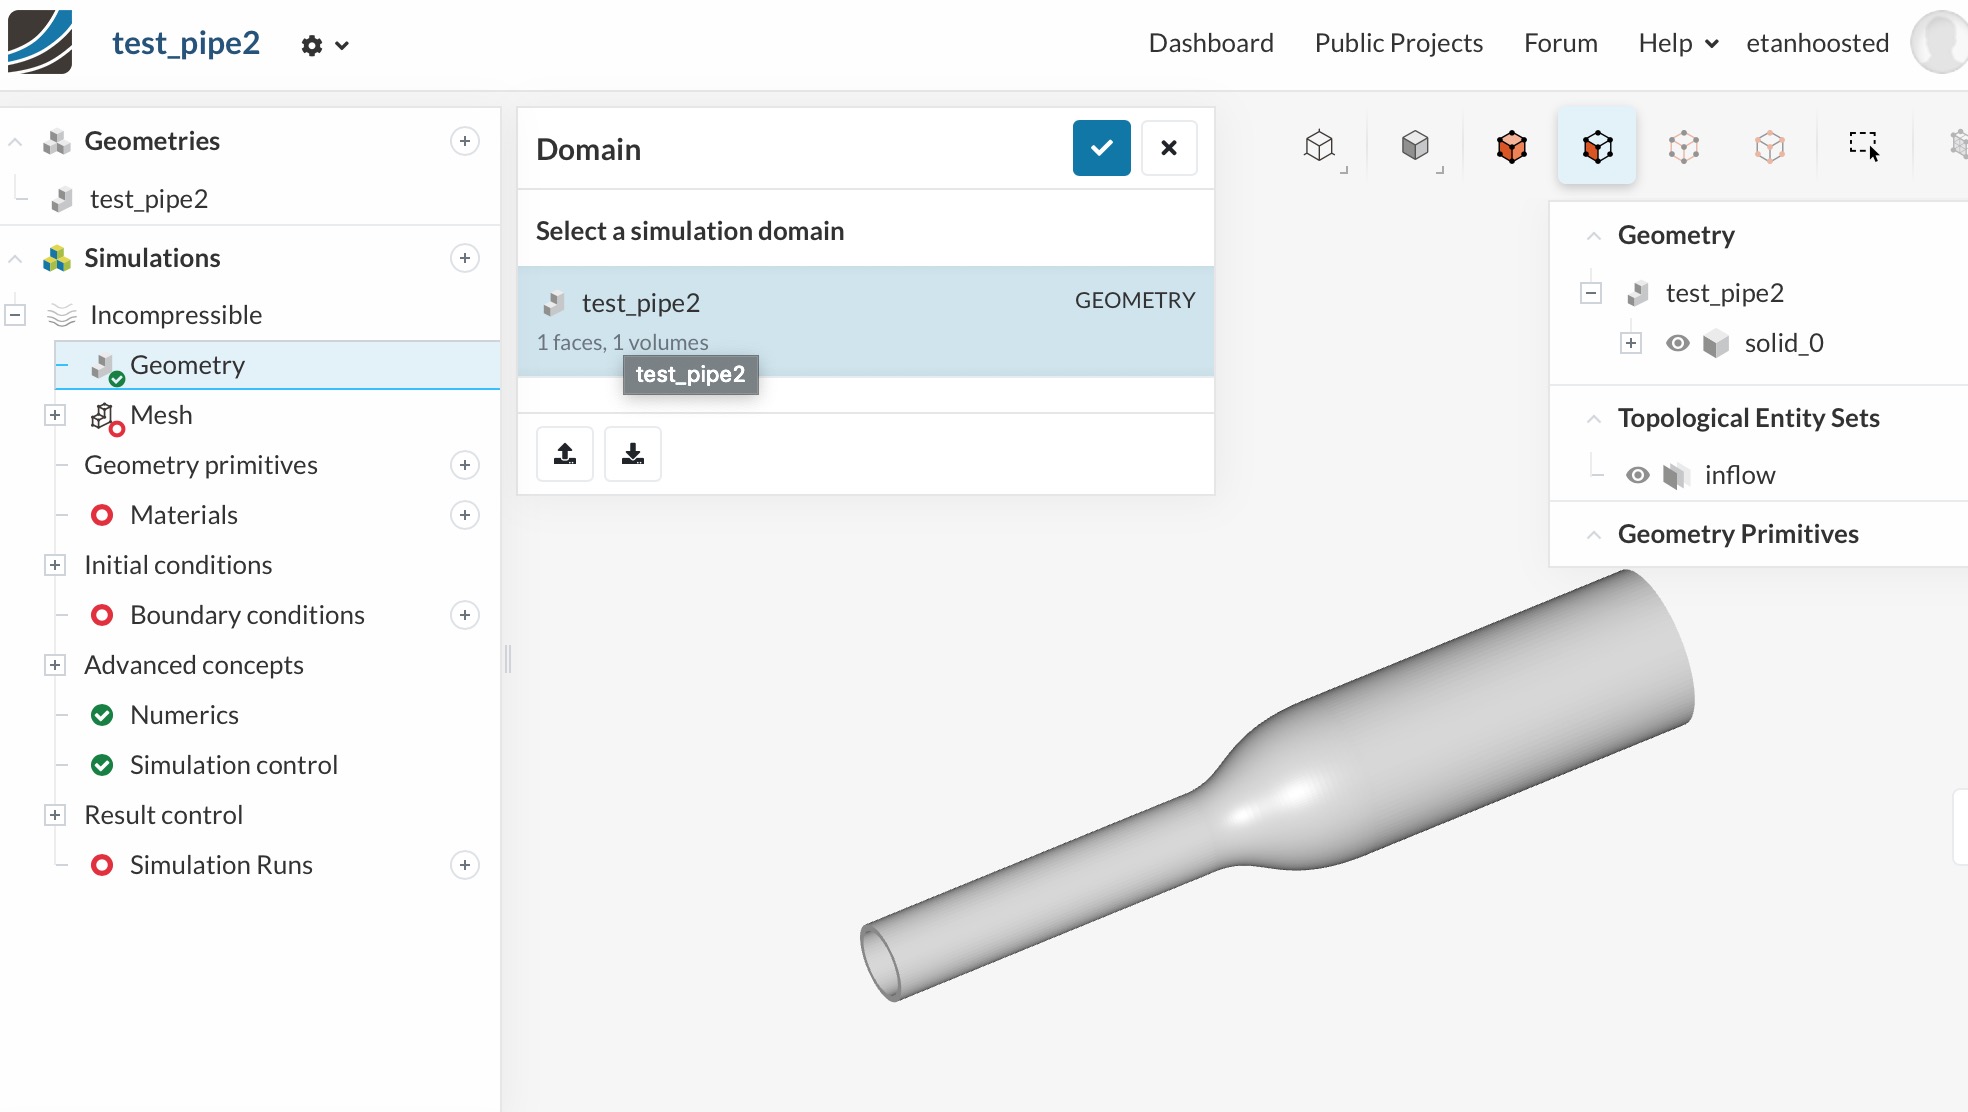Expand the Mesh tree node
This screenshot has height=1112, width=1968.
(55, 415)
